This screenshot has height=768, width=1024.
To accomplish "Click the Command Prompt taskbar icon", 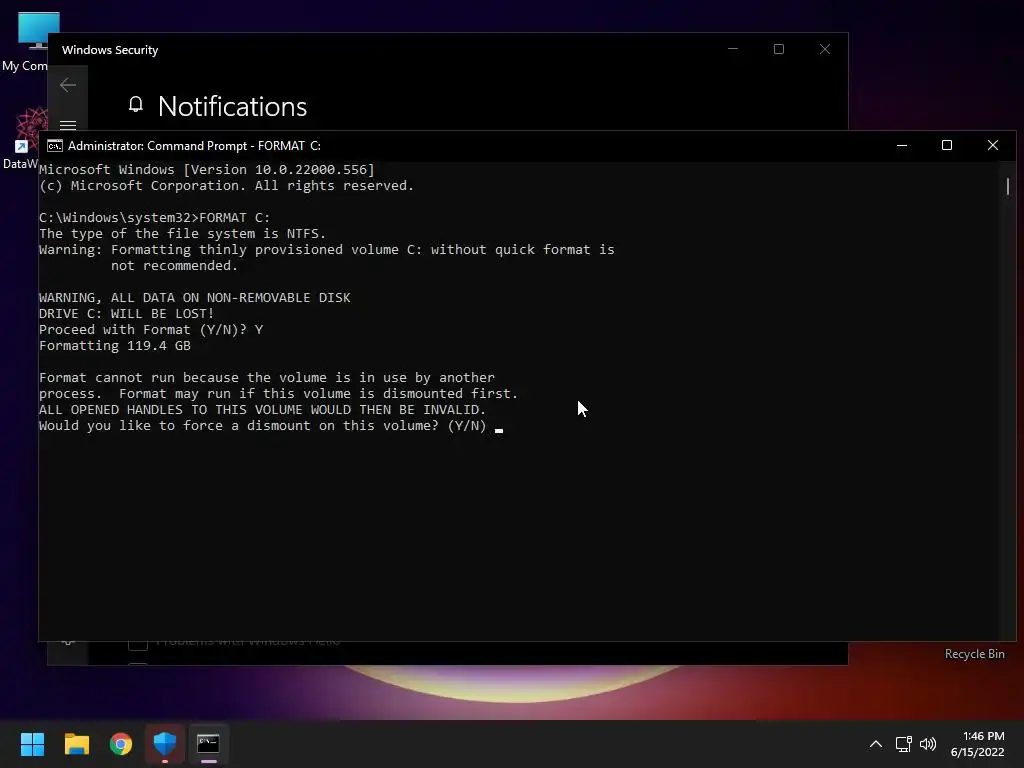I will (208, 744).
